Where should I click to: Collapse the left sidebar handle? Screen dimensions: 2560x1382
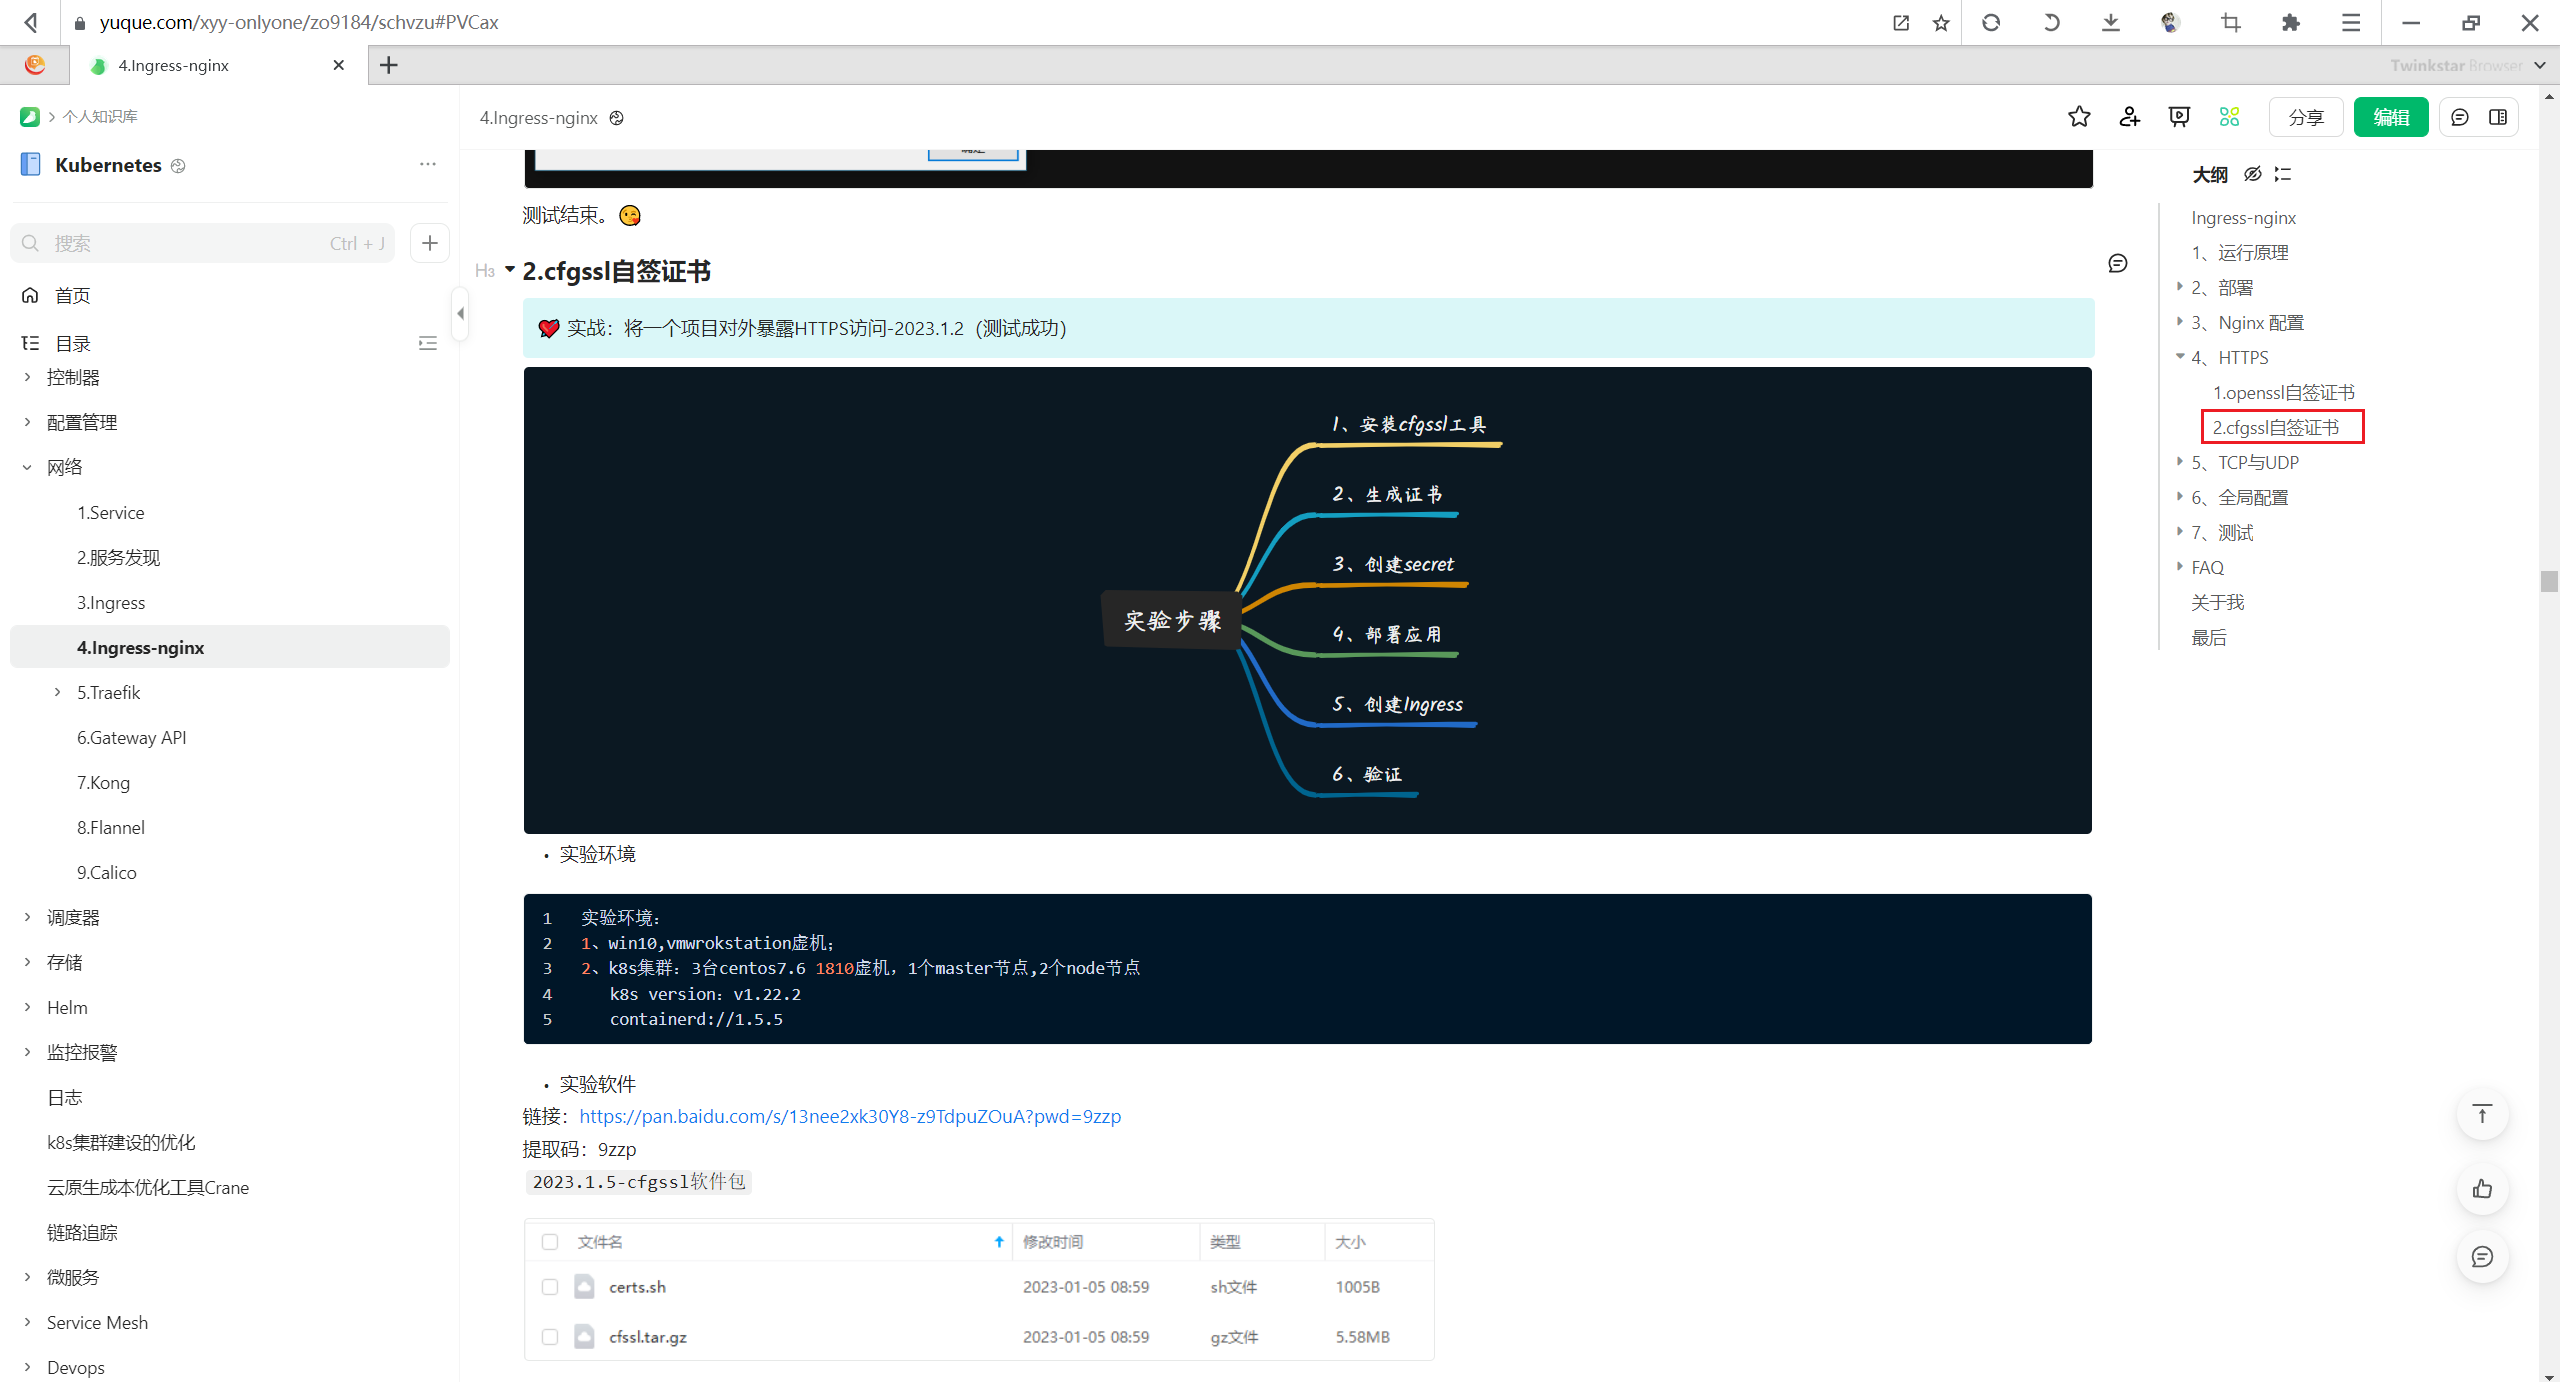click(x=460, y=313)
